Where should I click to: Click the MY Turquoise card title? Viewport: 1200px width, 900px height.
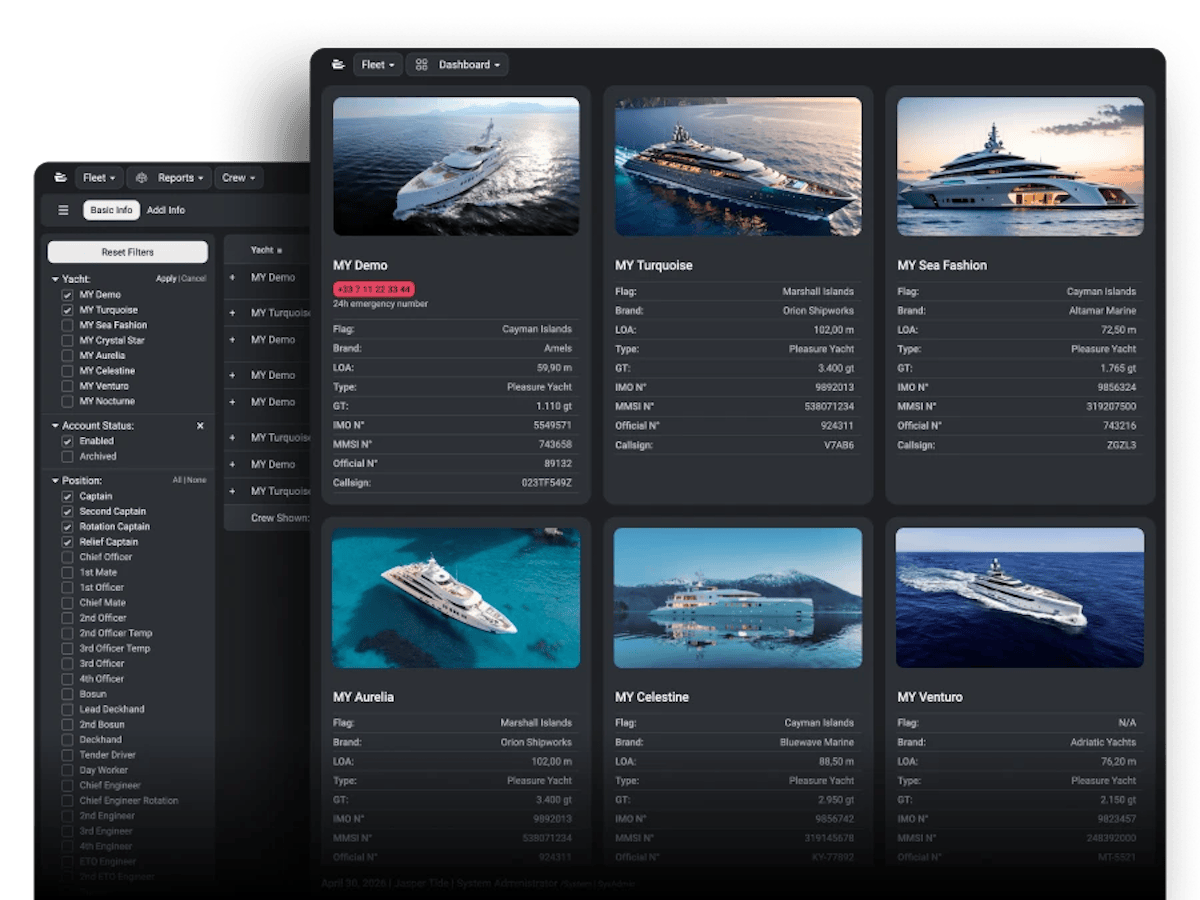pyautogui.click(x=654, y=265)
